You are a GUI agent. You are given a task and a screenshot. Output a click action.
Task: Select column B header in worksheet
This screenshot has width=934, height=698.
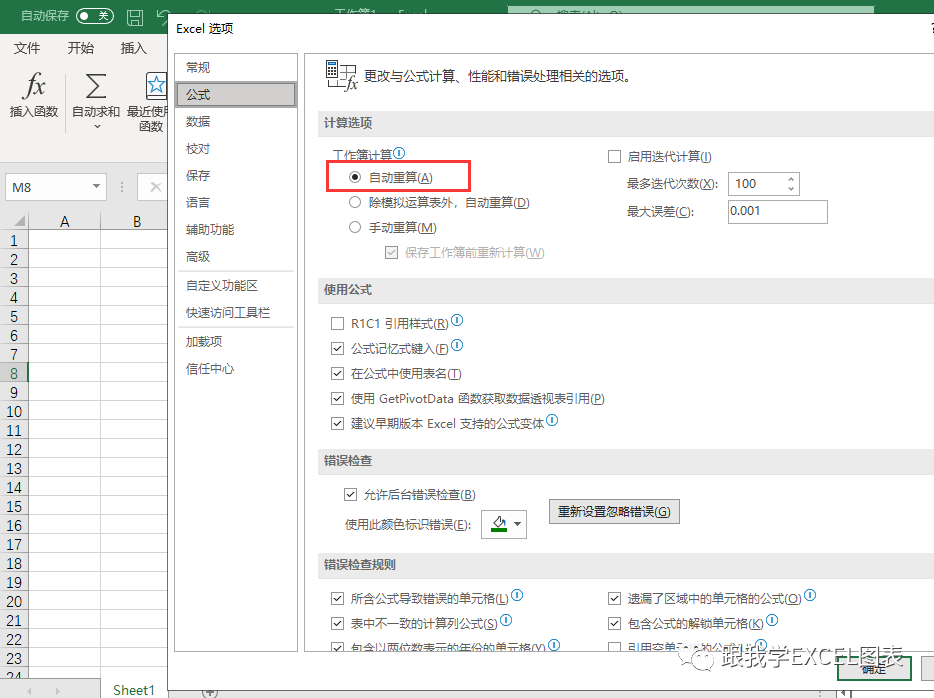tap(135, 222)
